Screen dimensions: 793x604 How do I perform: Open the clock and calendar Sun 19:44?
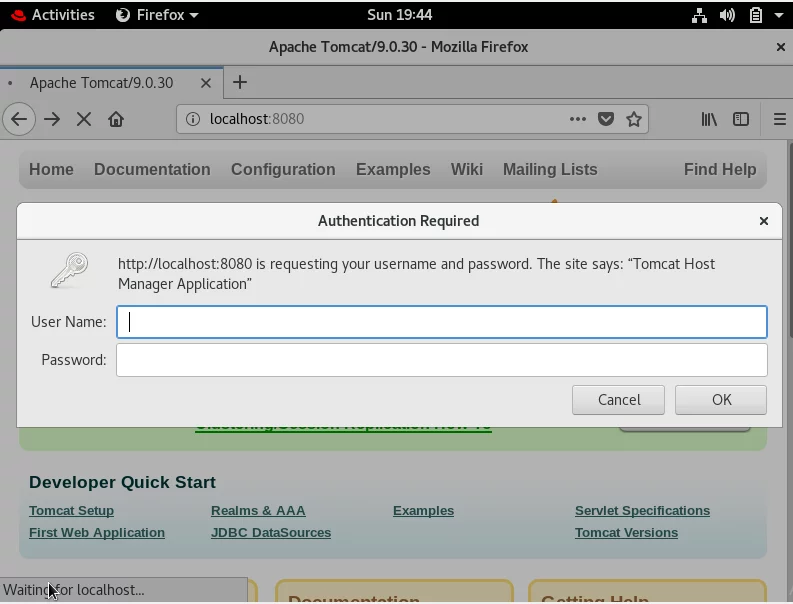(x=400, y=15)
